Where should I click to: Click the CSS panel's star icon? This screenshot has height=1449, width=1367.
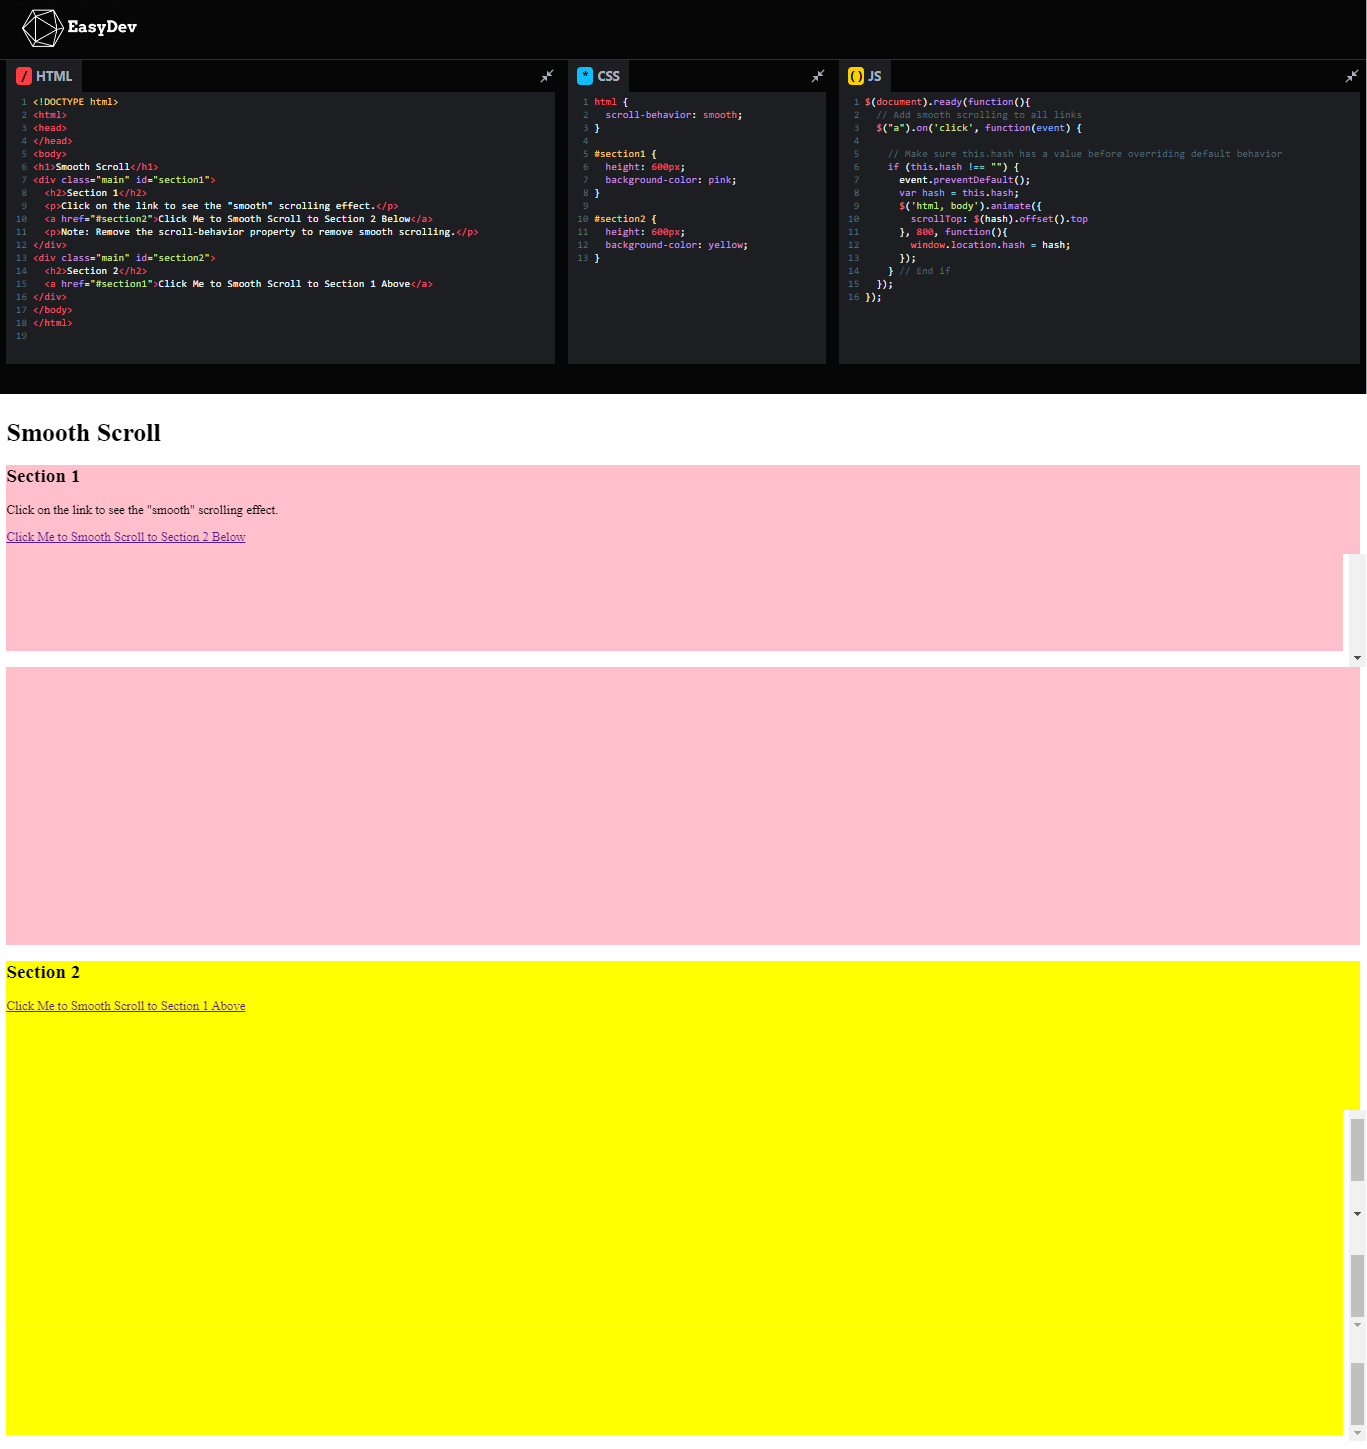click(585, 75)
